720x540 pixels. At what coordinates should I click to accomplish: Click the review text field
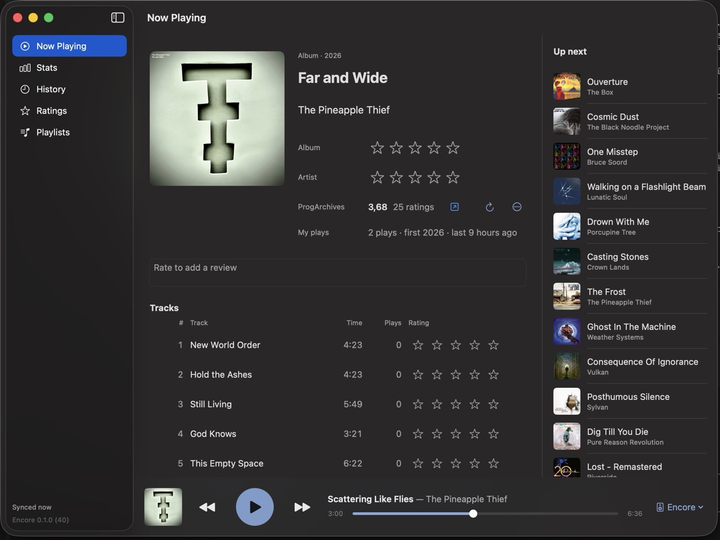click(x=338, y=272)
